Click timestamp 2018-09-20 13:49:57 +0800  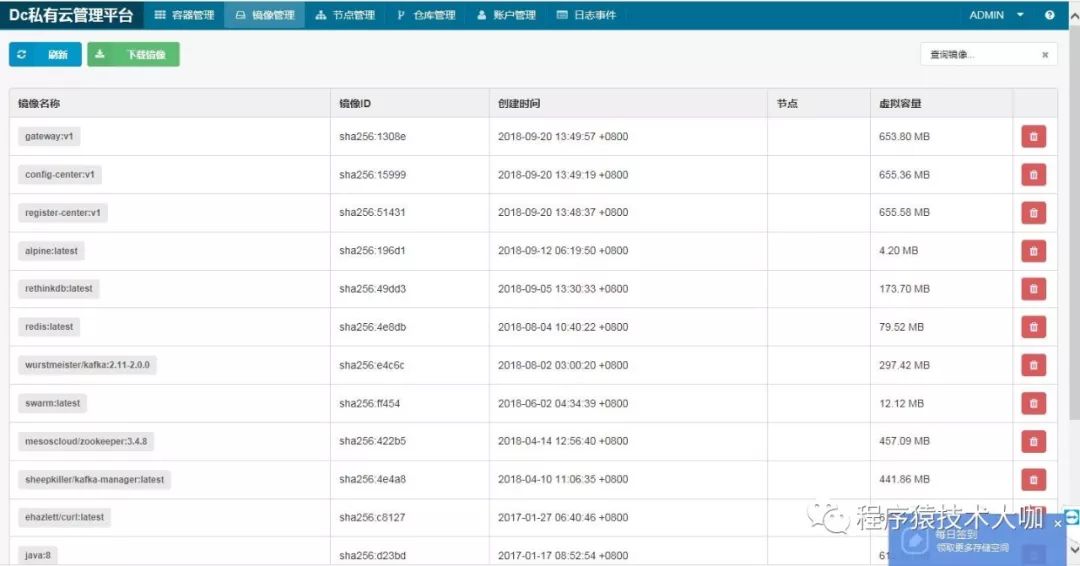[x=563, y=137]
